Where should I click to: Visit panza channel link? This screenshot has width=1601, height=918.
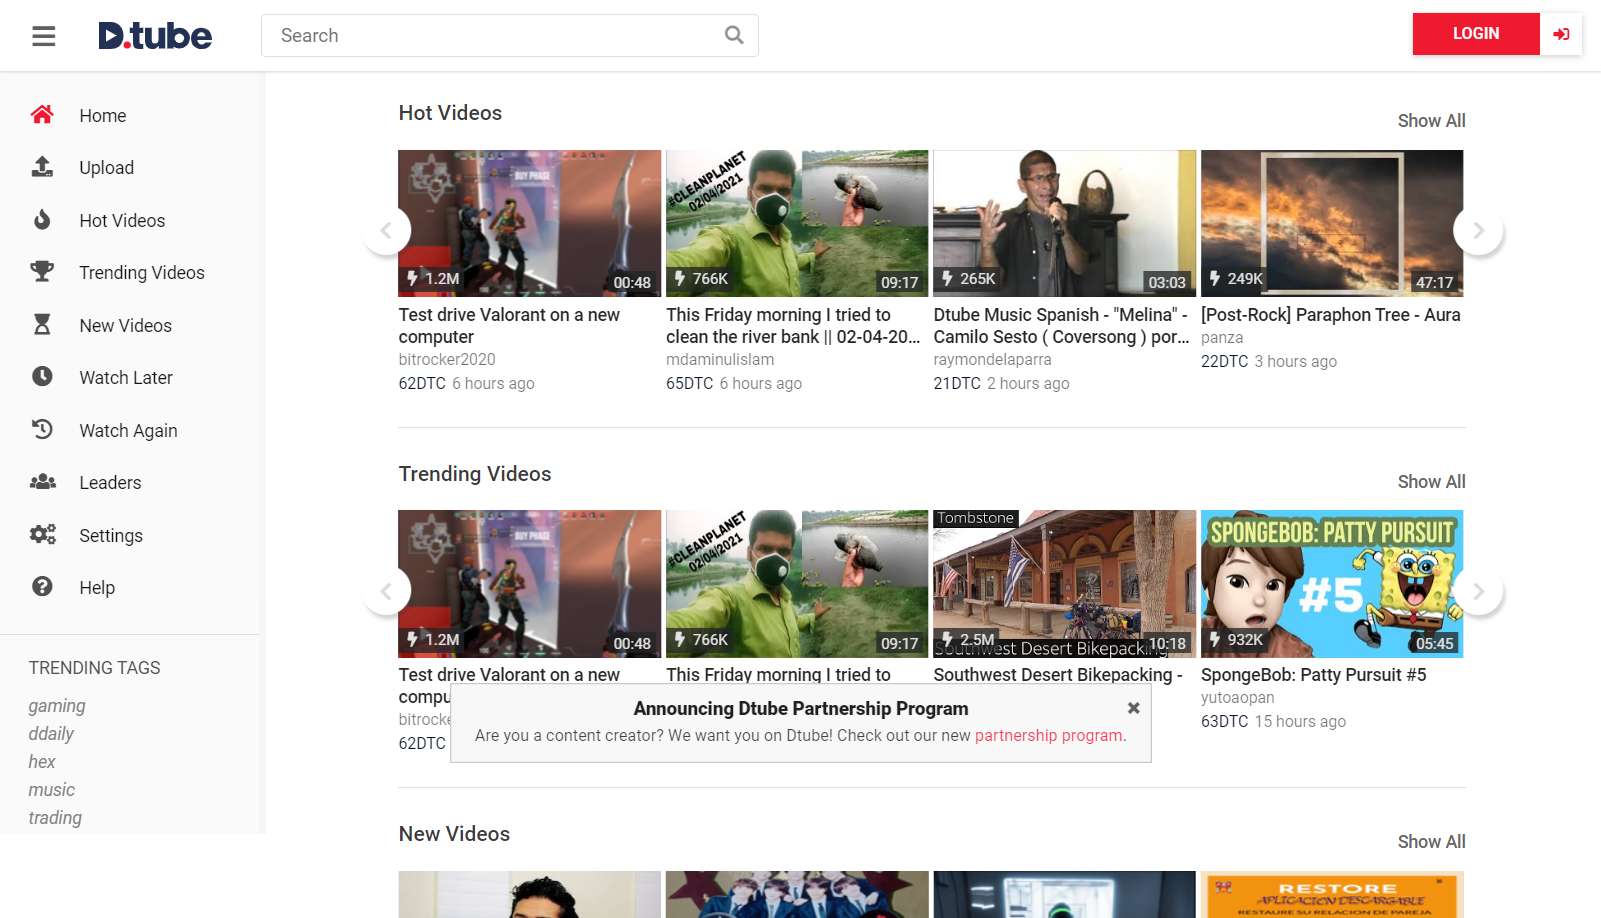point(1222,338)
